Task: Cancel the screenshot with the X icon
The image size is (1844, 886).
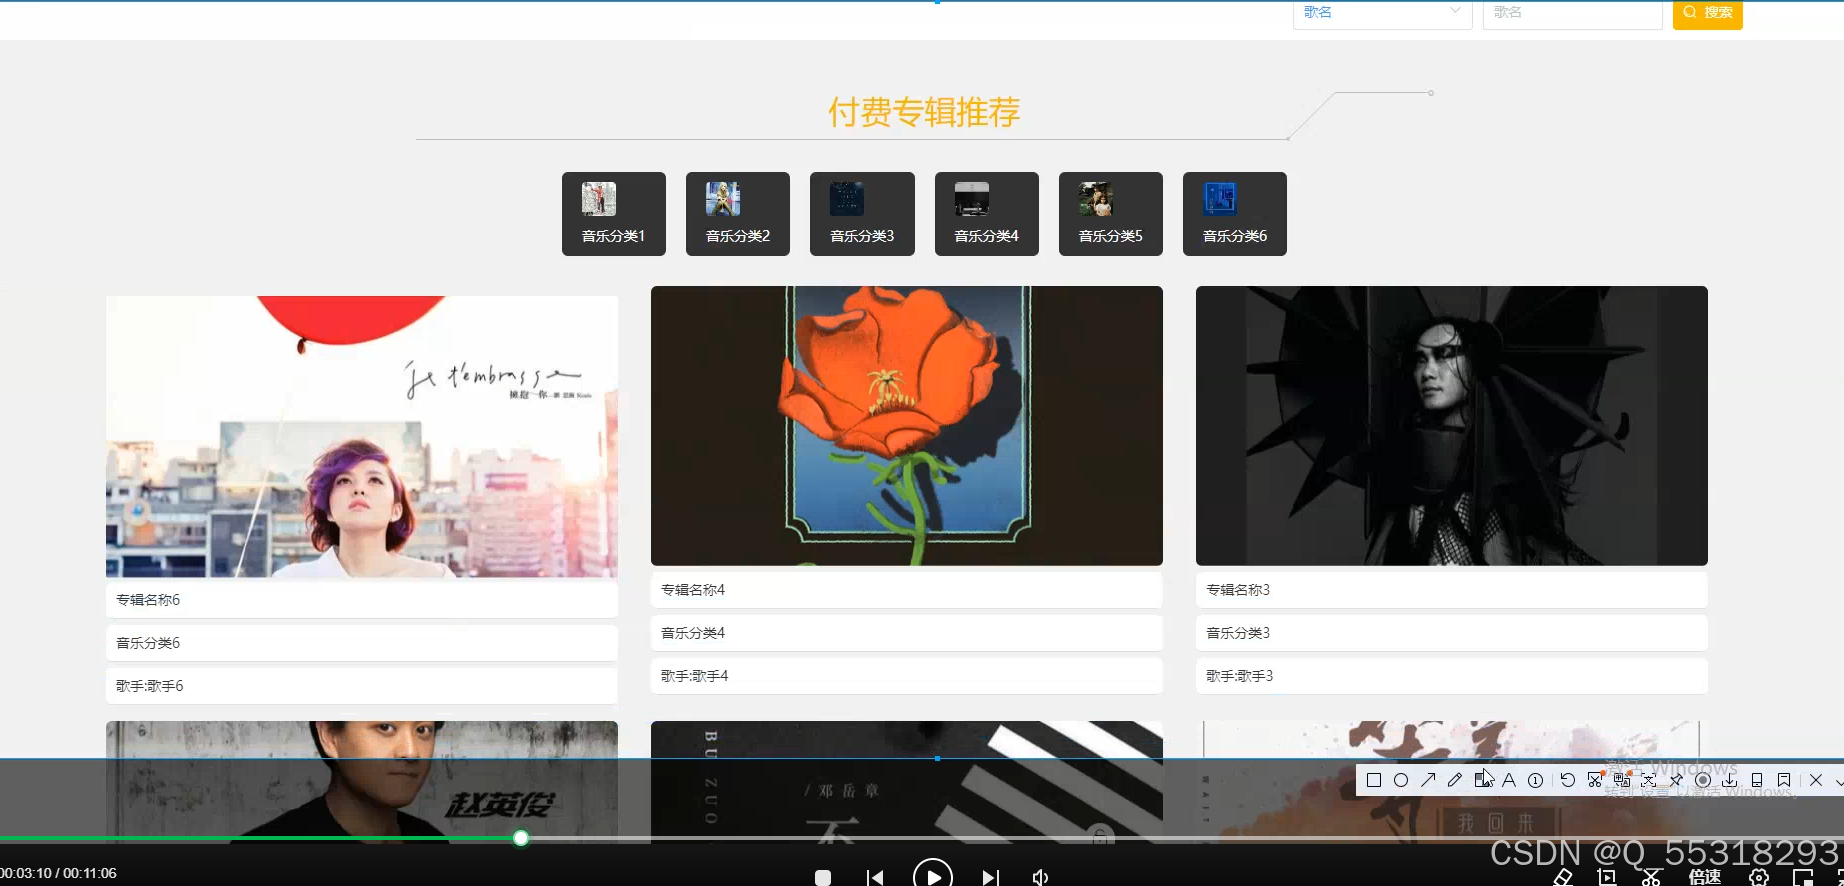Action: click(1816, 780)
